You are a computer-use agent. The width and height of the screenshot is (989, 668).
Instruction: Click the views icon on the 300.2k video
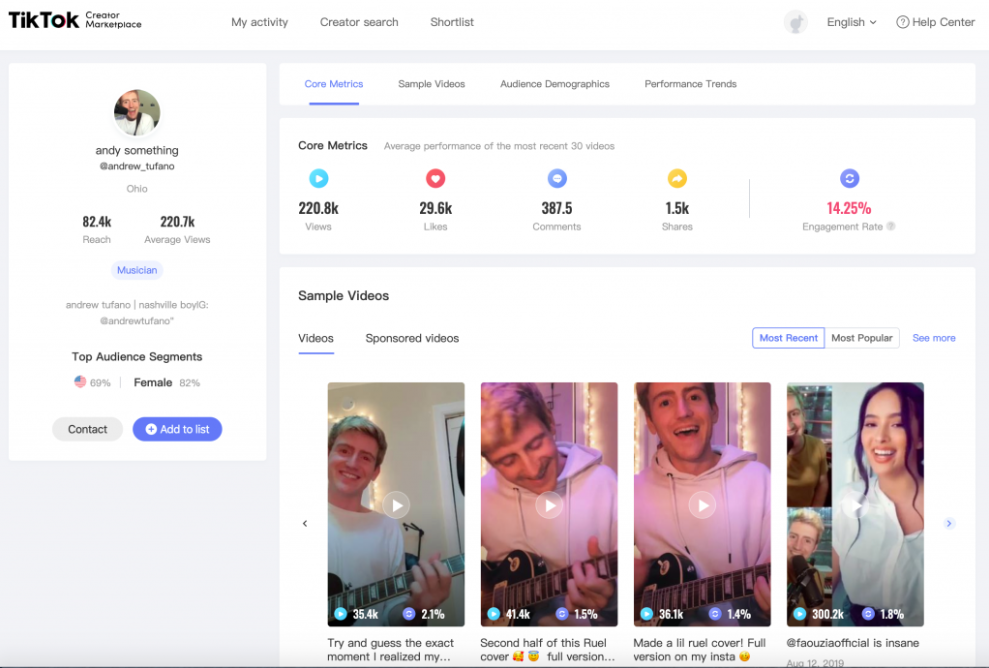(800, 614)
